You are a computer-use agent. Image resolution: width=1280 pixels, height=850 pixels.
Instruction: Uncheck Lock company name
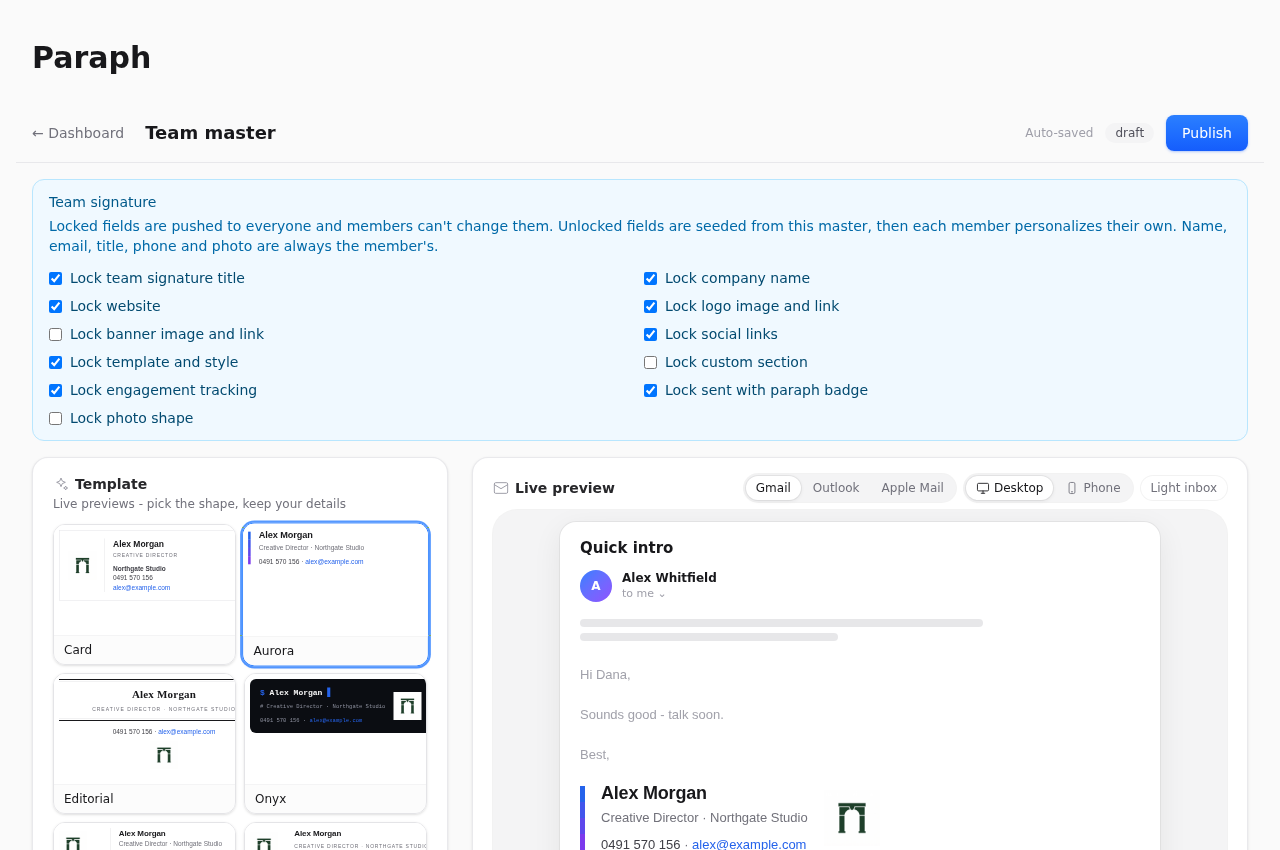tap(651, 279)
